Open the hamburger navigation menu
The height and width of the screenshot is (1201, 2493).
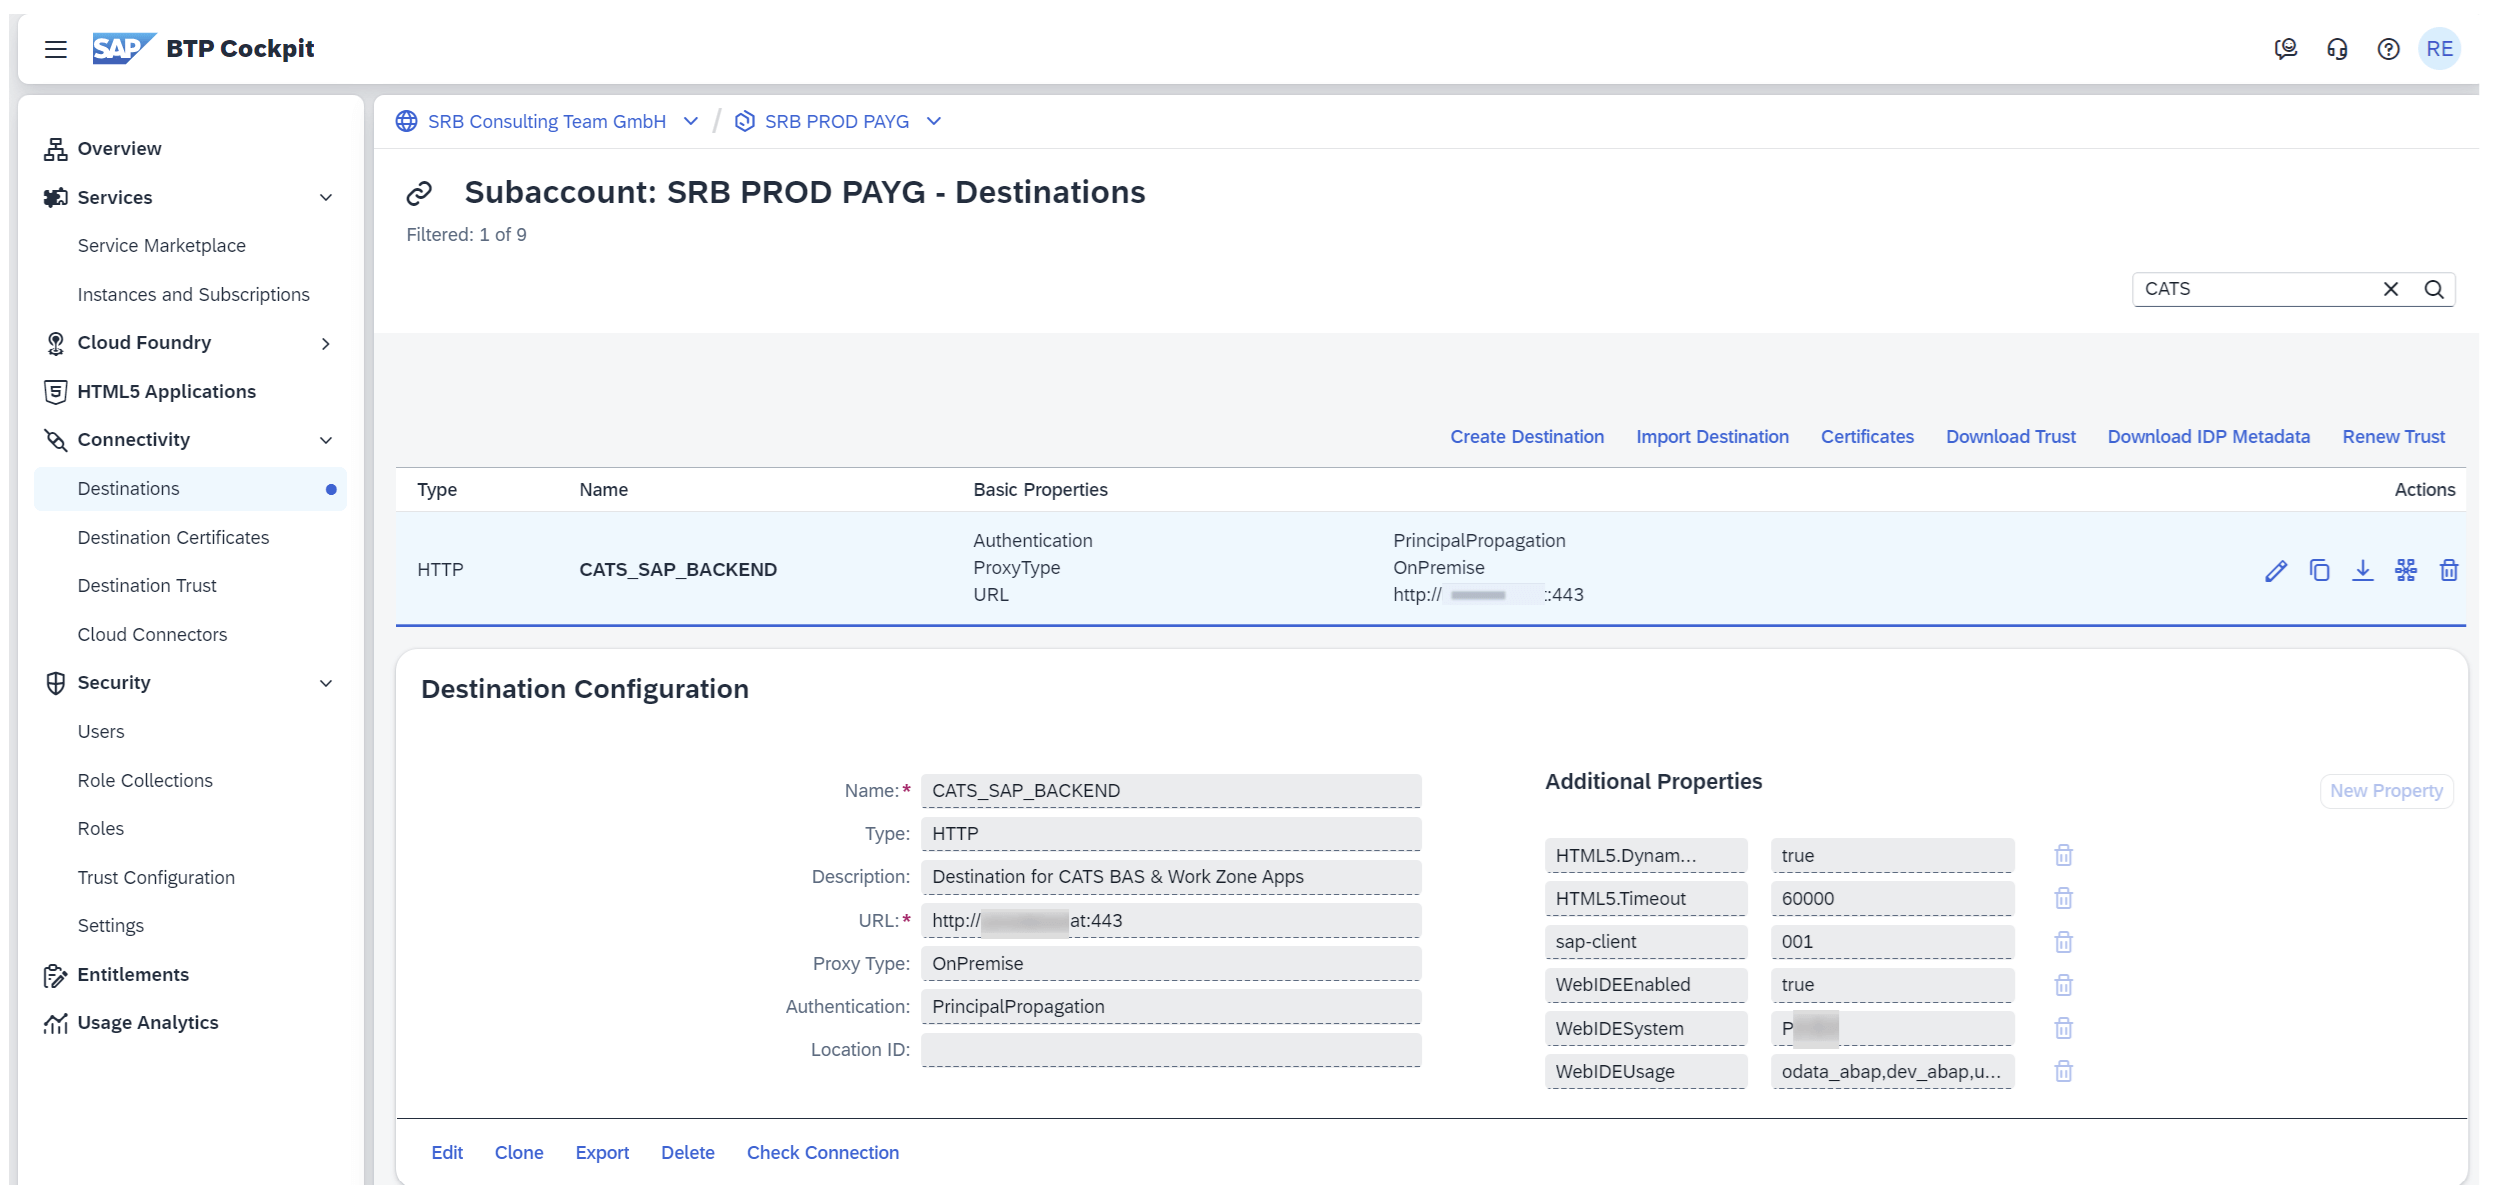[x=56, y=49]
